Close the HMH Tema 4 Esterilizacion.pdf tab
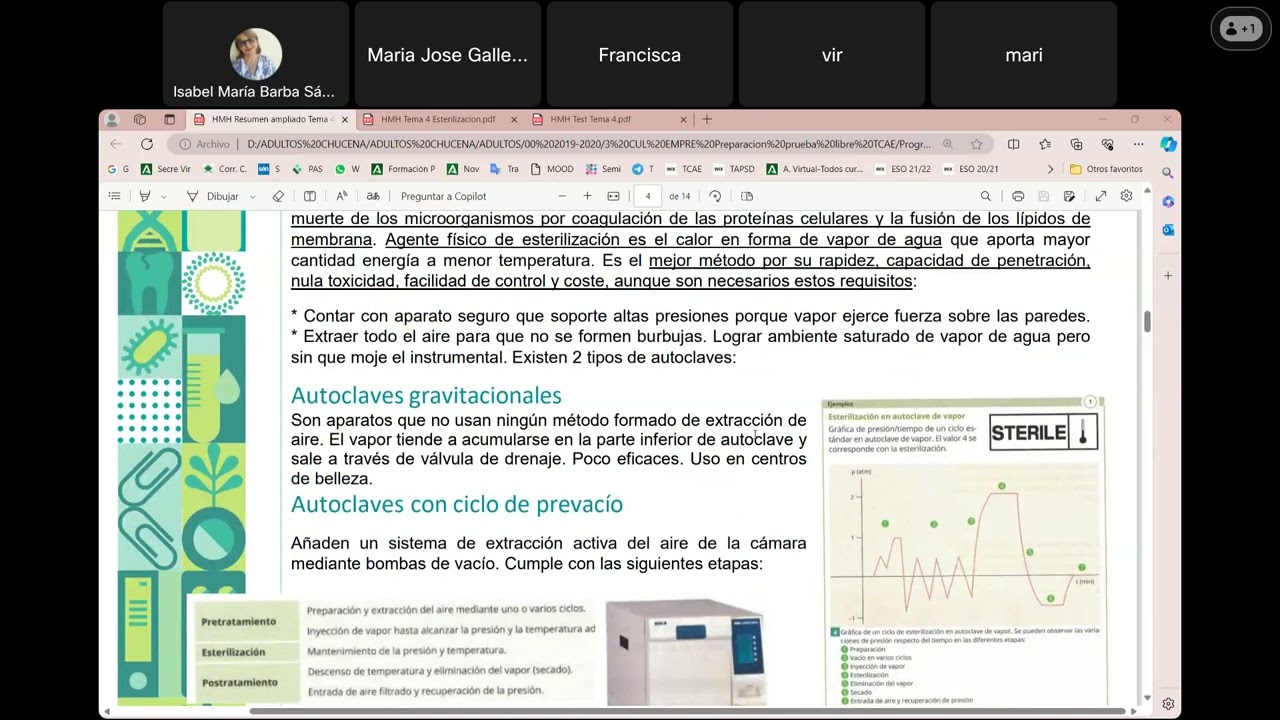This screenshot has height=720, width=1280. click(x=514, y=119)
